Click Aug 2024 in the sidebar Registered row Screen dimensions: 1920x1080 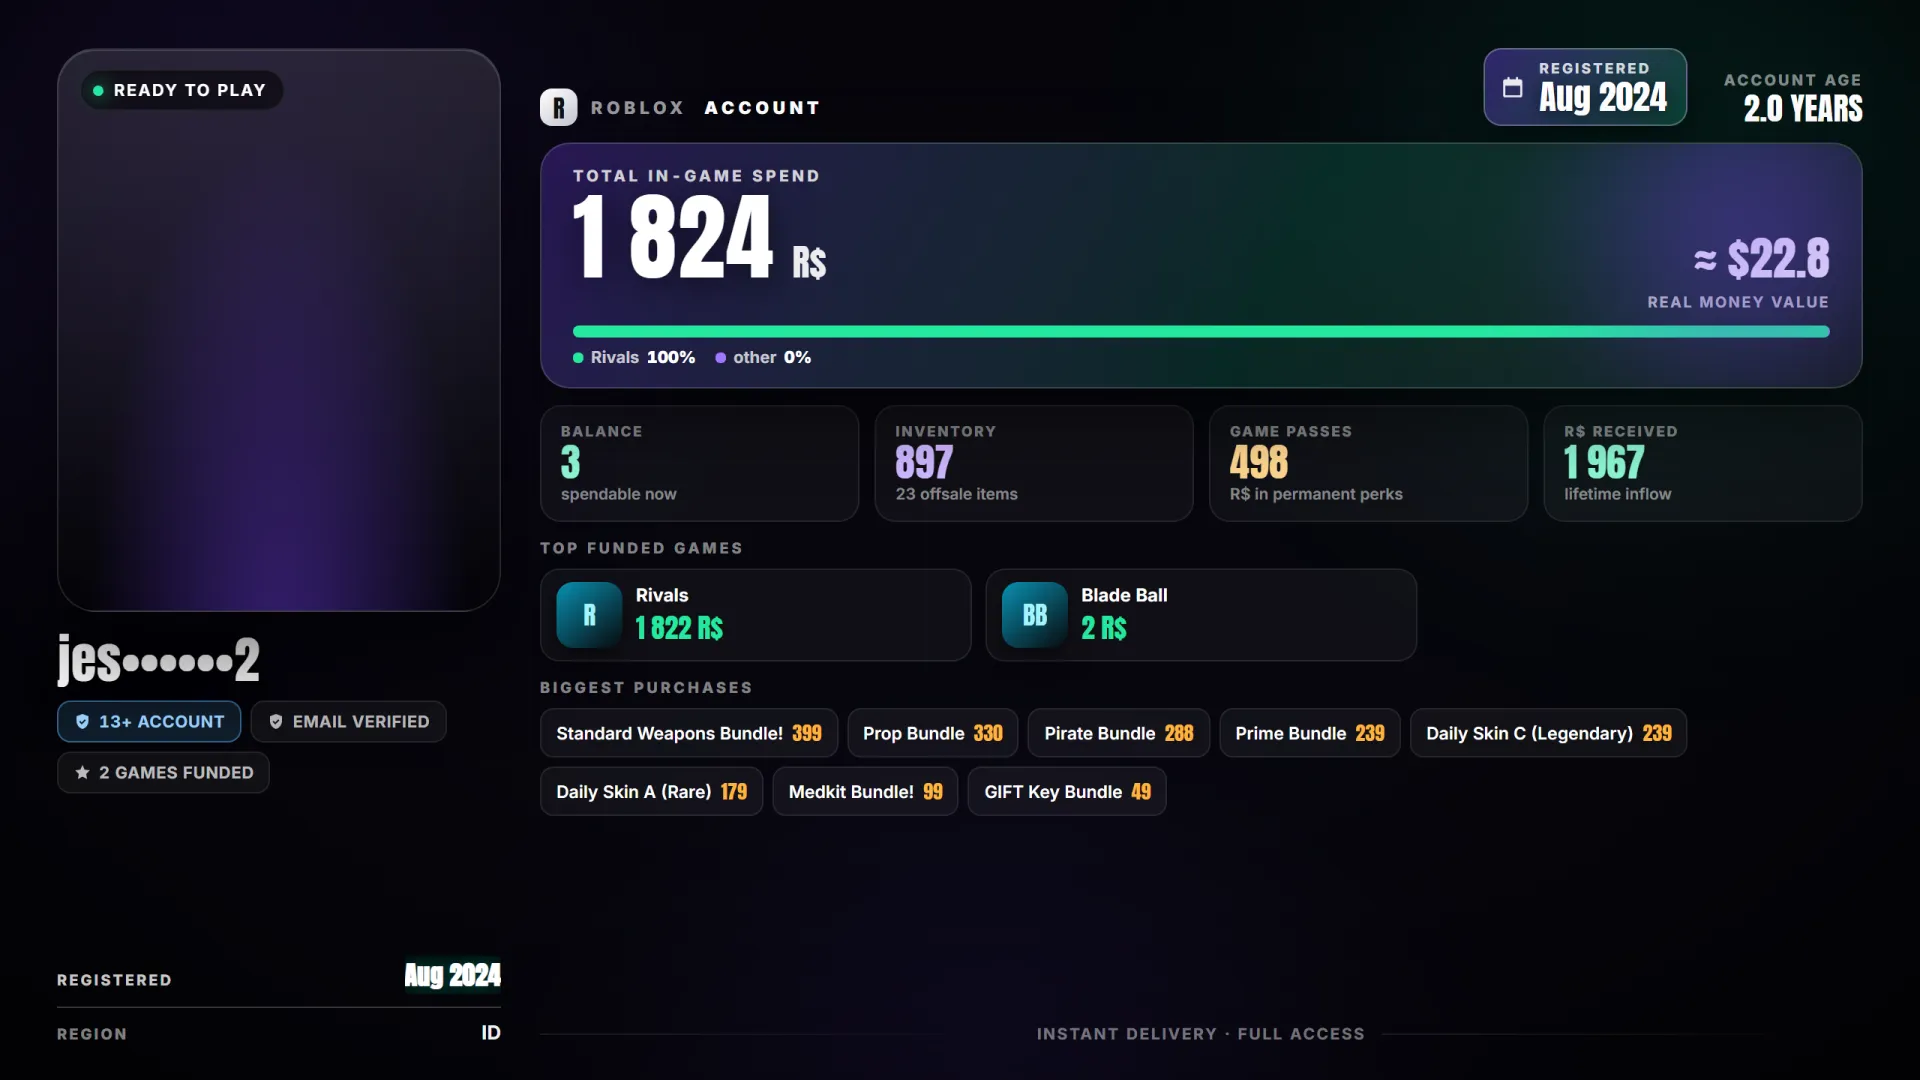pyautogui.click(x=452, y=975)
